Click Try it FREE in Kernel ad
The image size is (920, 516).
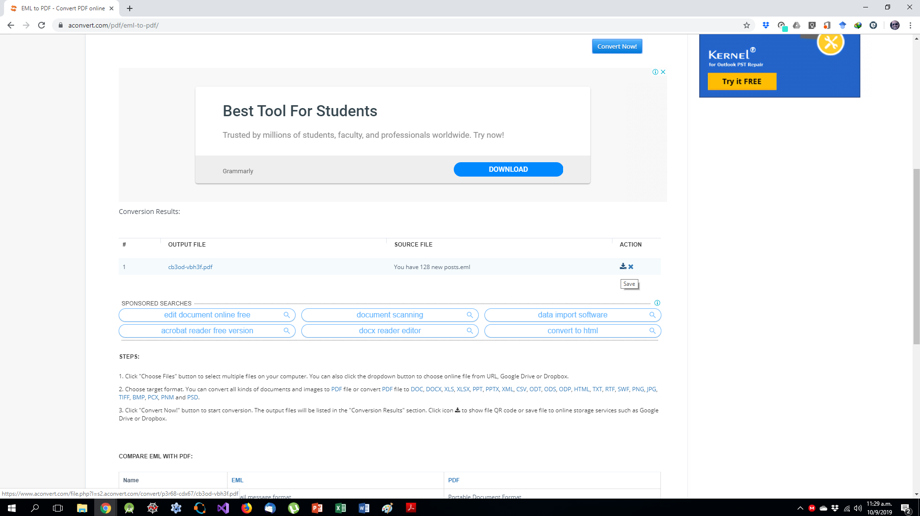point(742,82)
